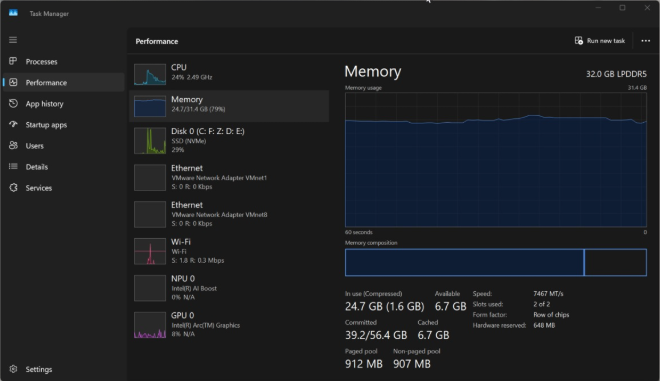Image resolution: width=660 pixels, height=381 pixels.
Task: Open the three-dot more options menu
Action: (645, 41)
